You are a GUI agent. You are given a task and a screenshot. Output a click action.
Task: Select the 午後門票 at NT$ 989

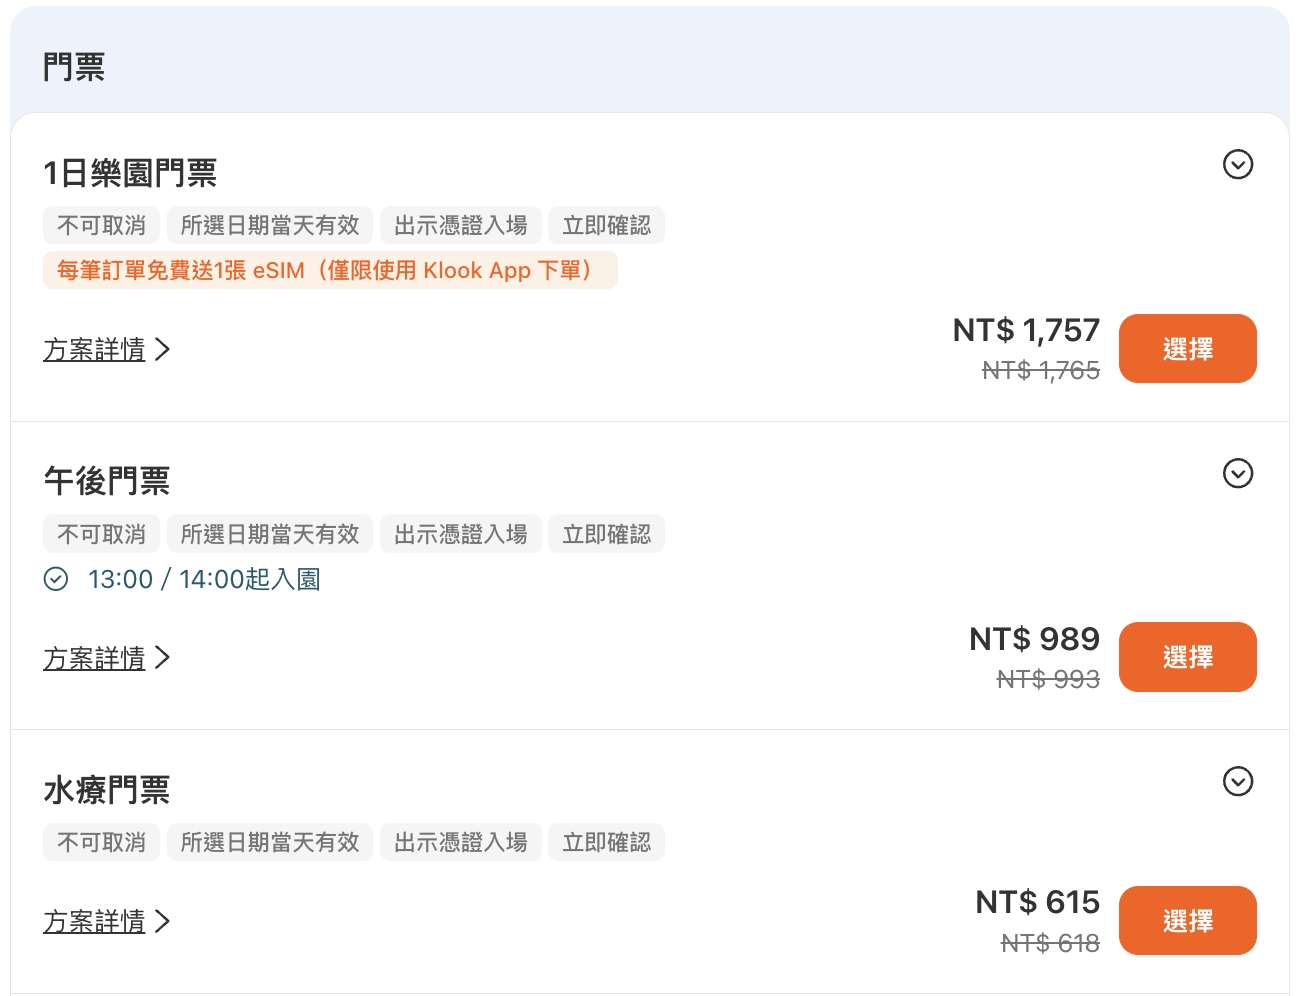[1187, 657]
